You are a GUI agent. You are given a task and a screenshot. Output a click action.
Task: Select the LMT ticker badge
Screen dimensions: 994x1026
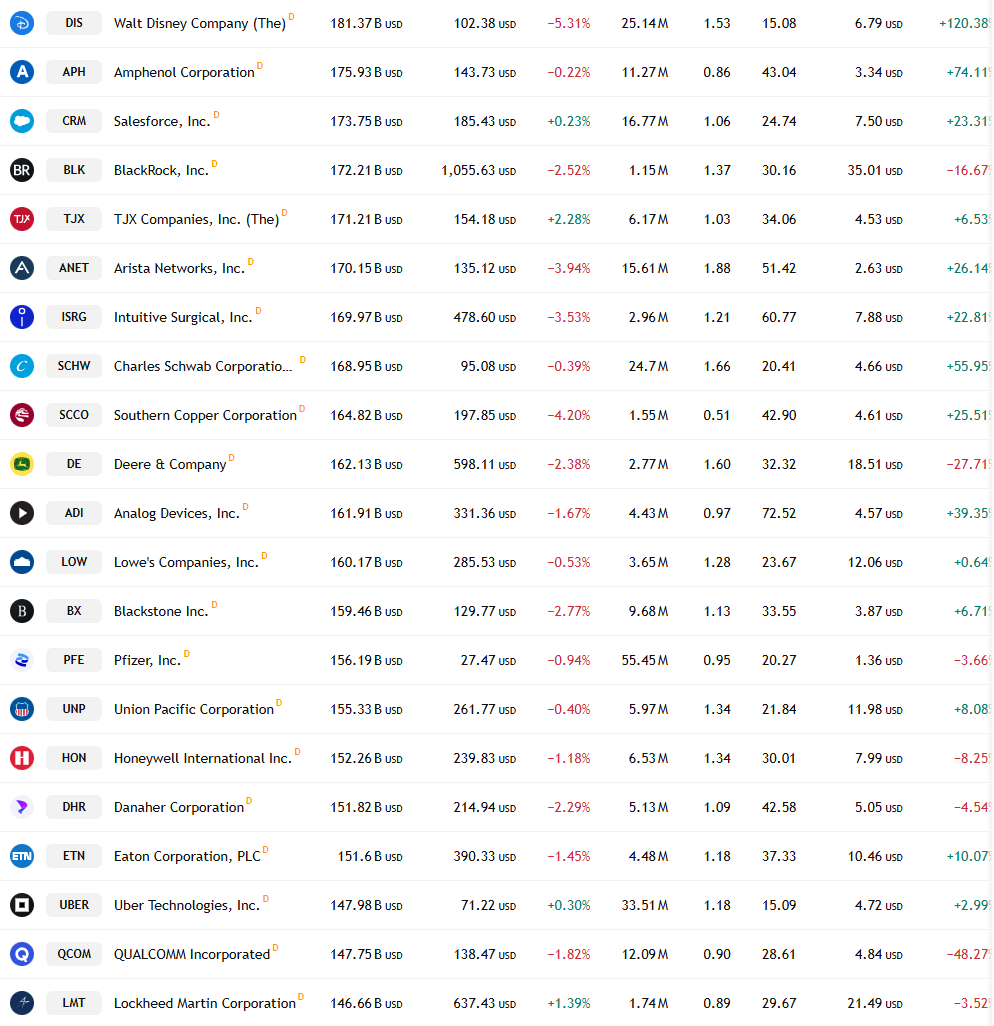(x=74, y=1003)
